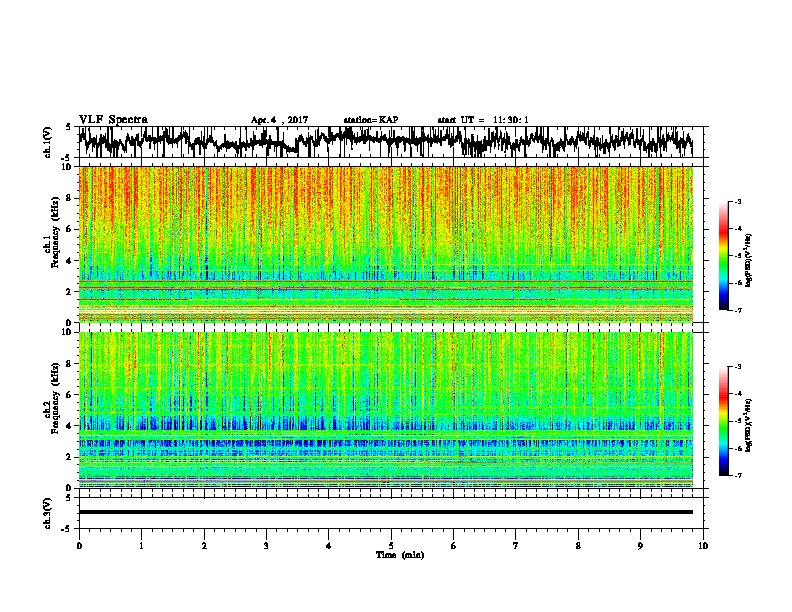Click the 'station=KAP' label
Viewport: 792px width, 612px height.
pos(371,120)
